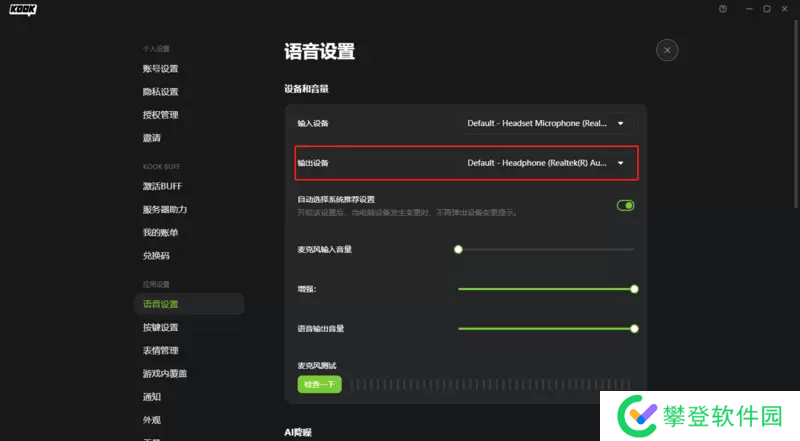Click the KOOK logo in title bar
Screen dimensions: 800x441
click(23, 11)
